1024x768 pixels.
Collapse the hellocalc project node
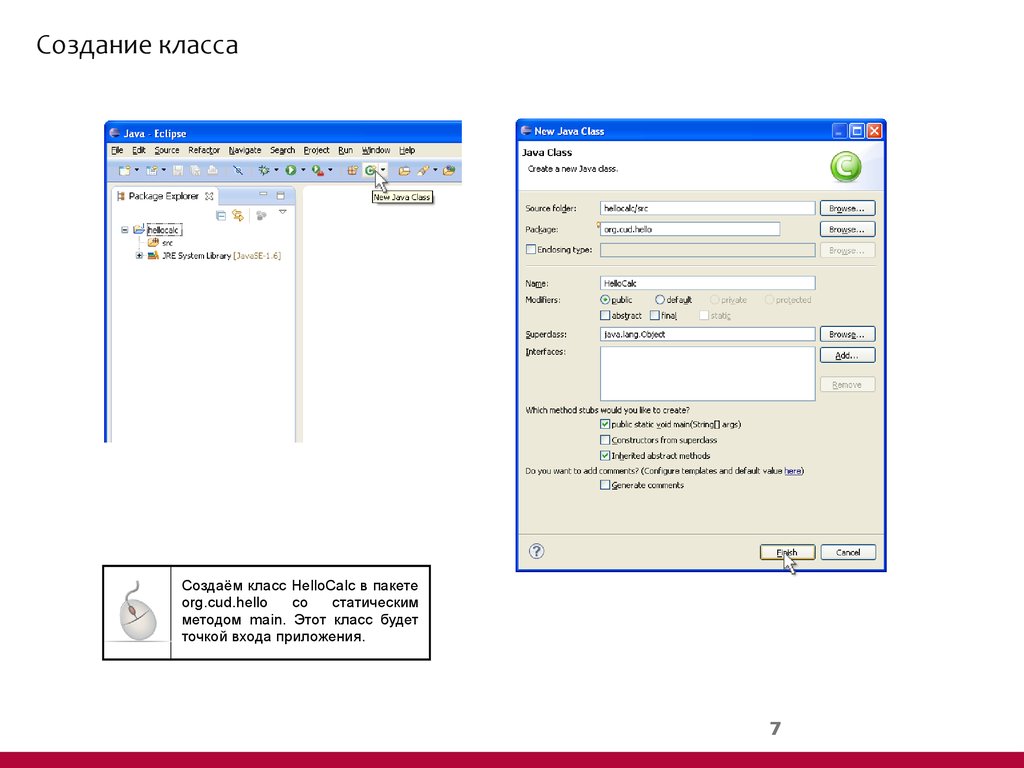pos(125,229)
